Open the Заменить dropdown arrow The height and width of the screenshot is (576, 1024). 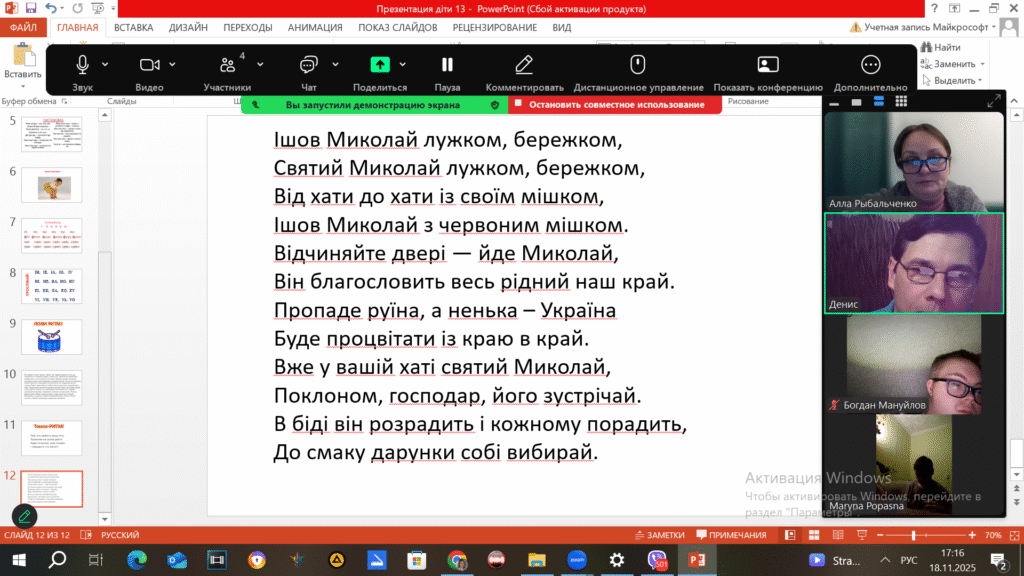[981, 64]
